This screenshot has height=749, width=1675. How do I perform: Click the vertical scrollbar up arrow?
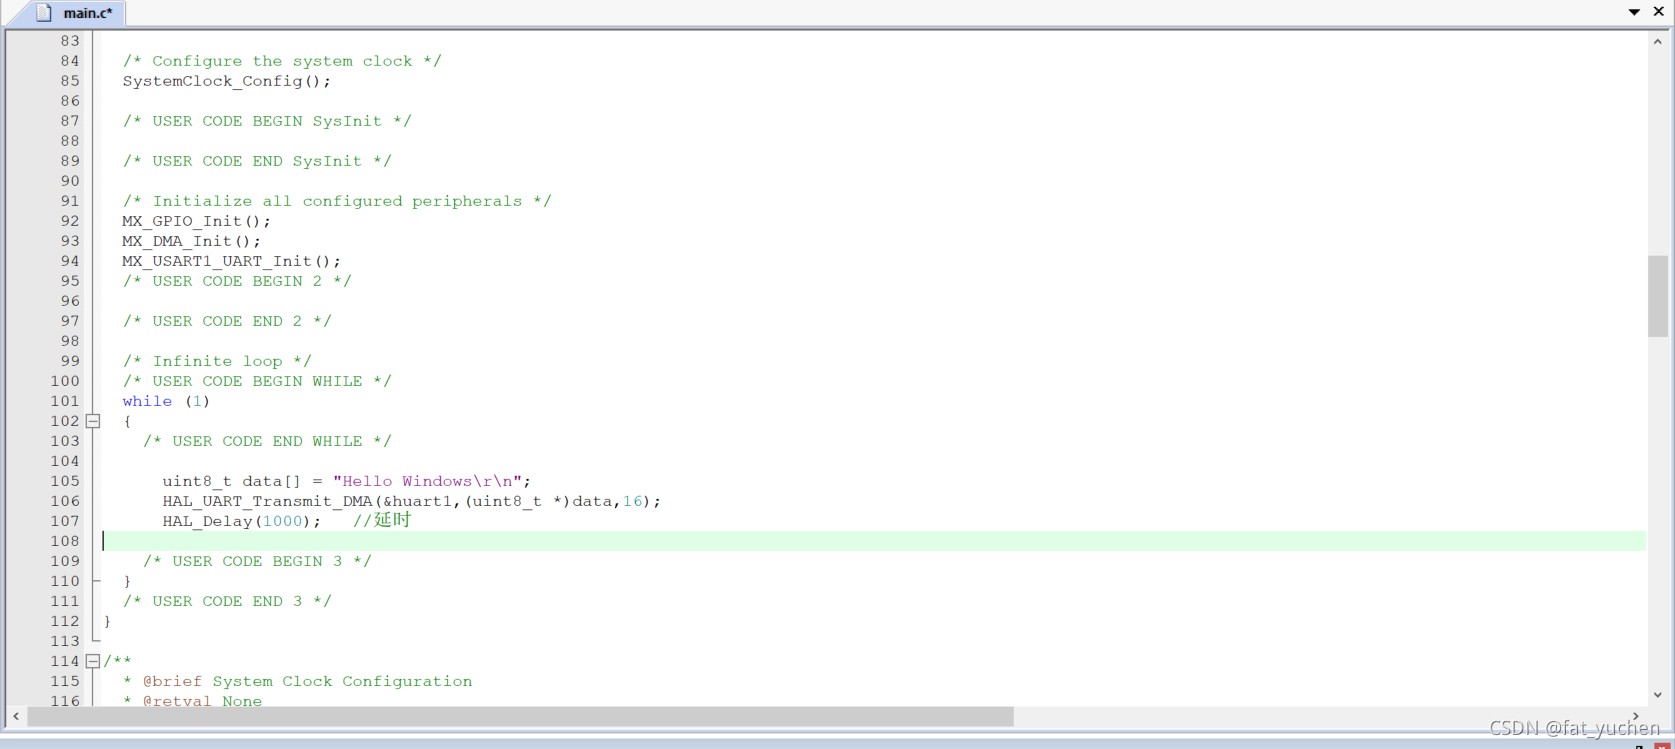[1657, 42]
